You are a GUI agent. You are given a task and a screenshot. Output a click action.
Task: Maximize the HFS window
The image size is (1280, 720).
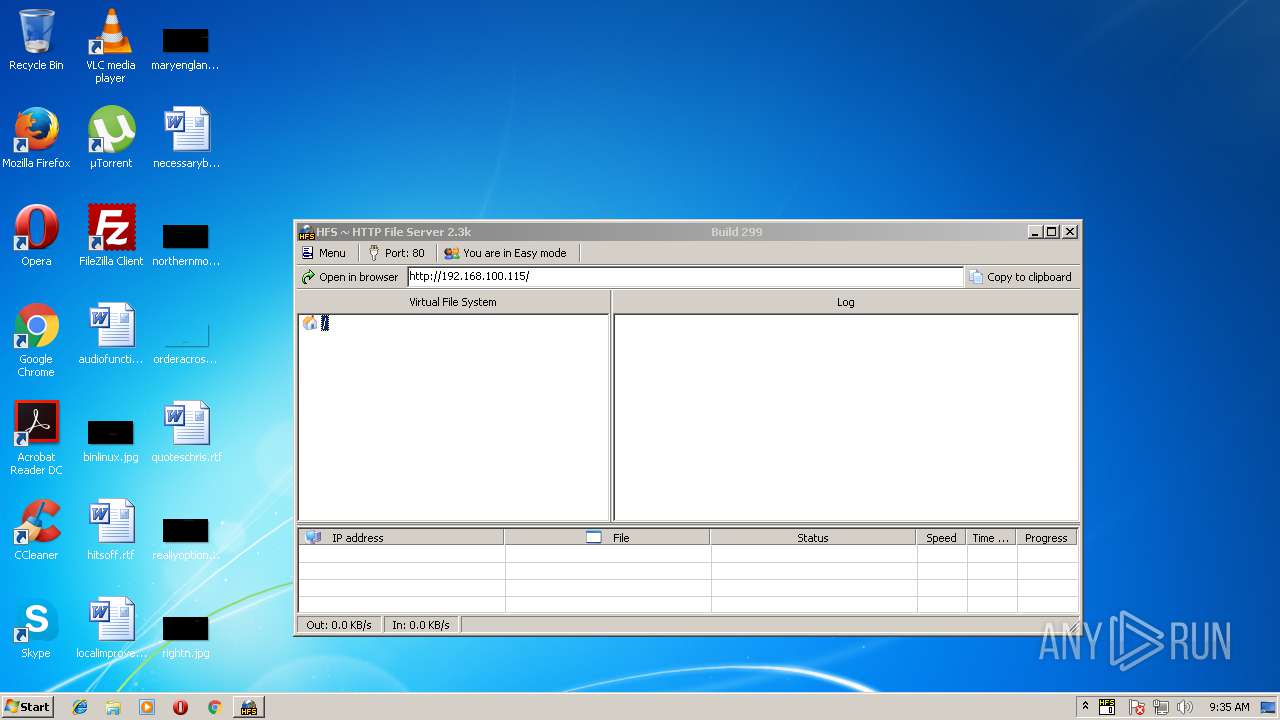coord(1052,231)
